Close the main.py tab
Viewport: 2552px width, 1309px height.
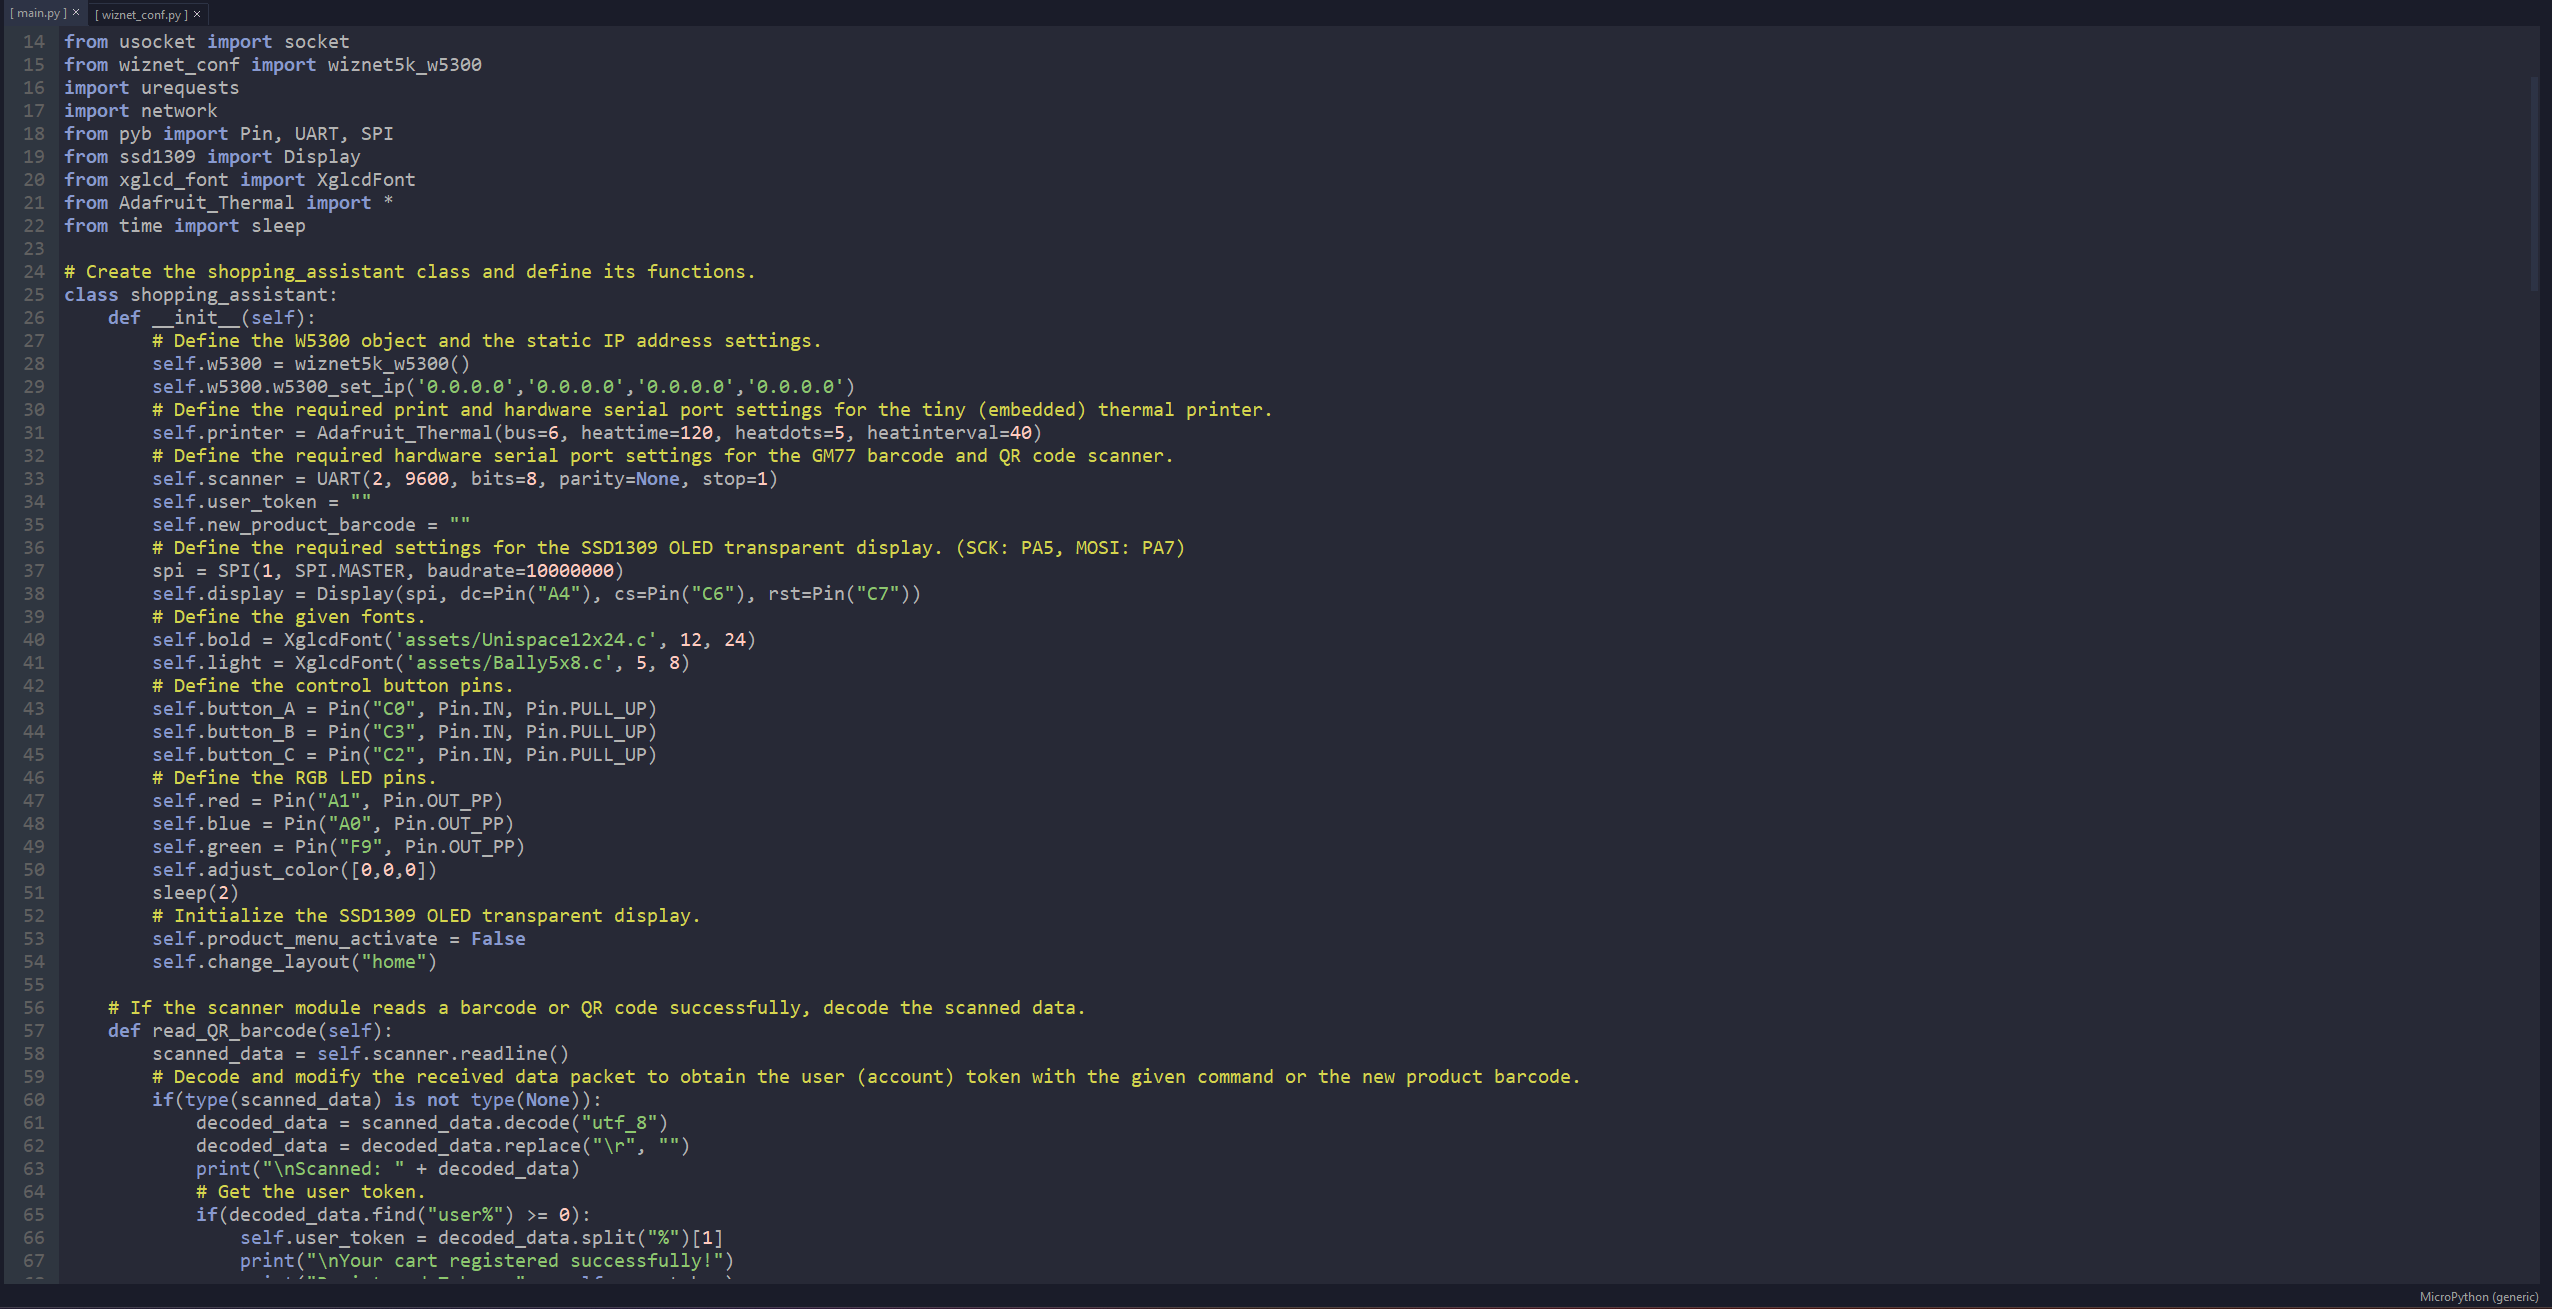[76, 13]
